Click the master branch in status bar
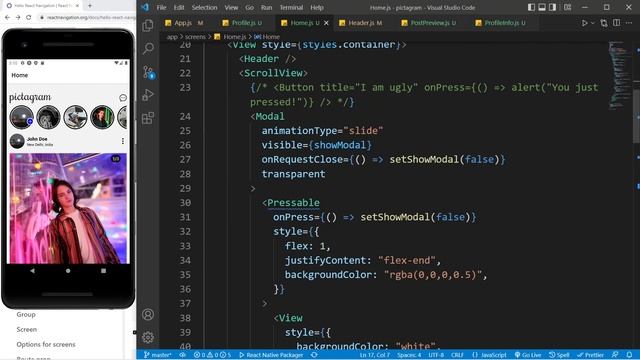Image resolution: width=640 pixels, height=360 pixels. click(x=158, y=355)
